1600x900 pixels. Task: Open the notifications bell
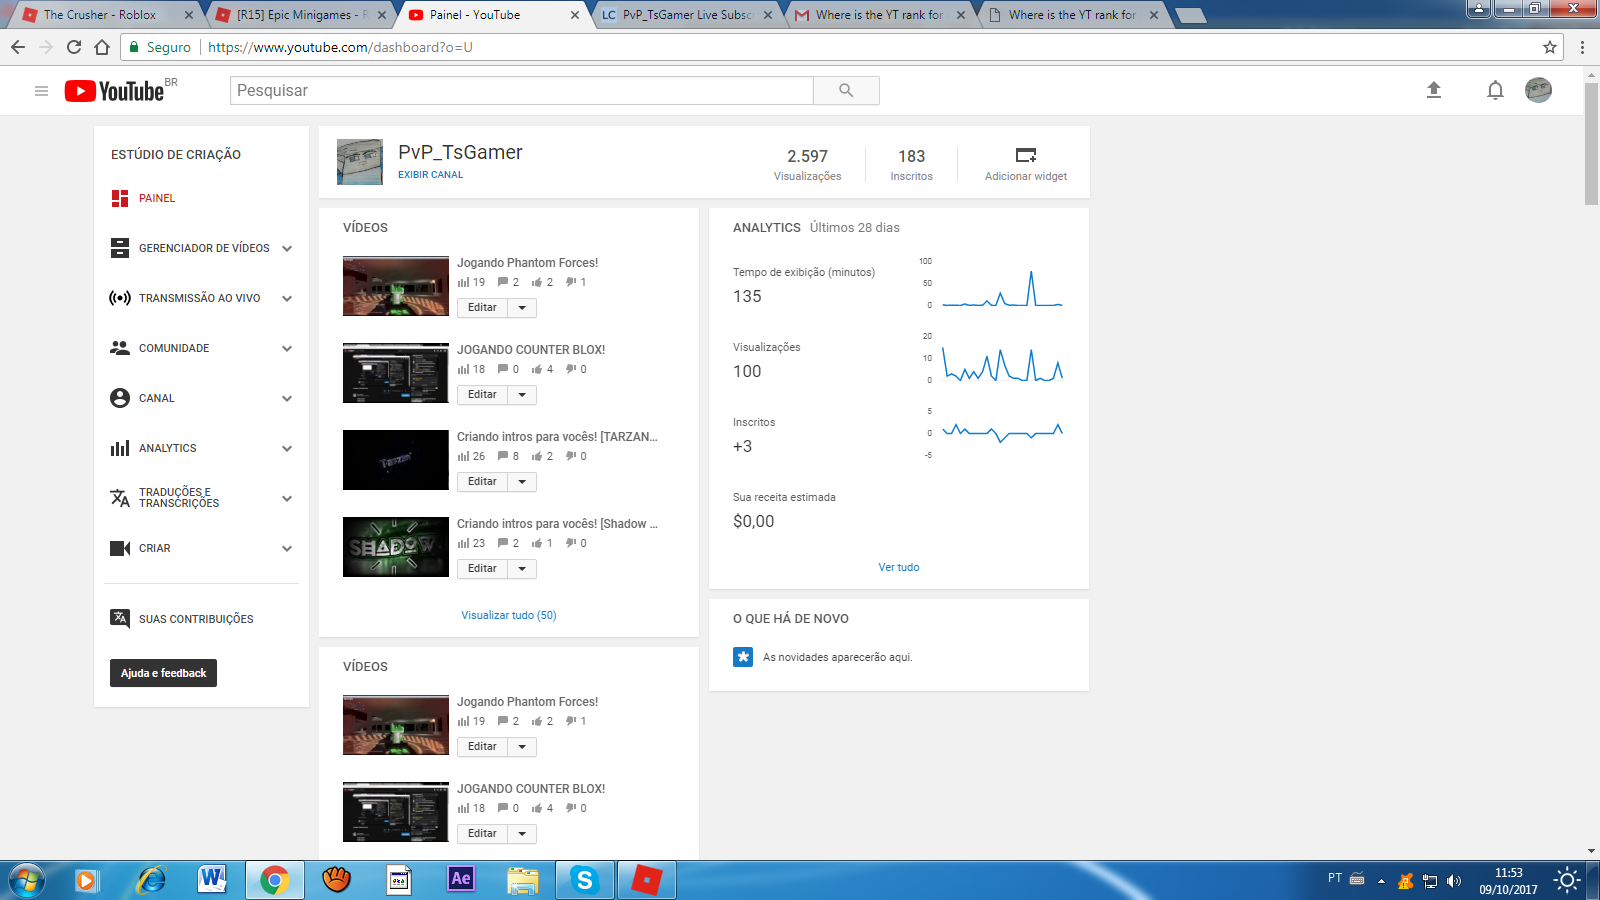click(1495, 90)
